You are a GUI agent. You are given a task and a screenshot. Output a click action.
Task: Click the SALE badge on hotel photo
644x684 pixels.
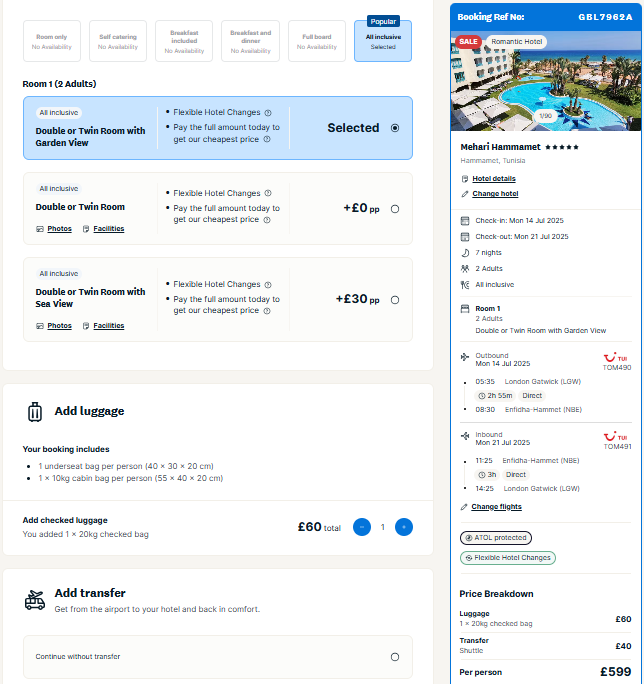[468, 41]
